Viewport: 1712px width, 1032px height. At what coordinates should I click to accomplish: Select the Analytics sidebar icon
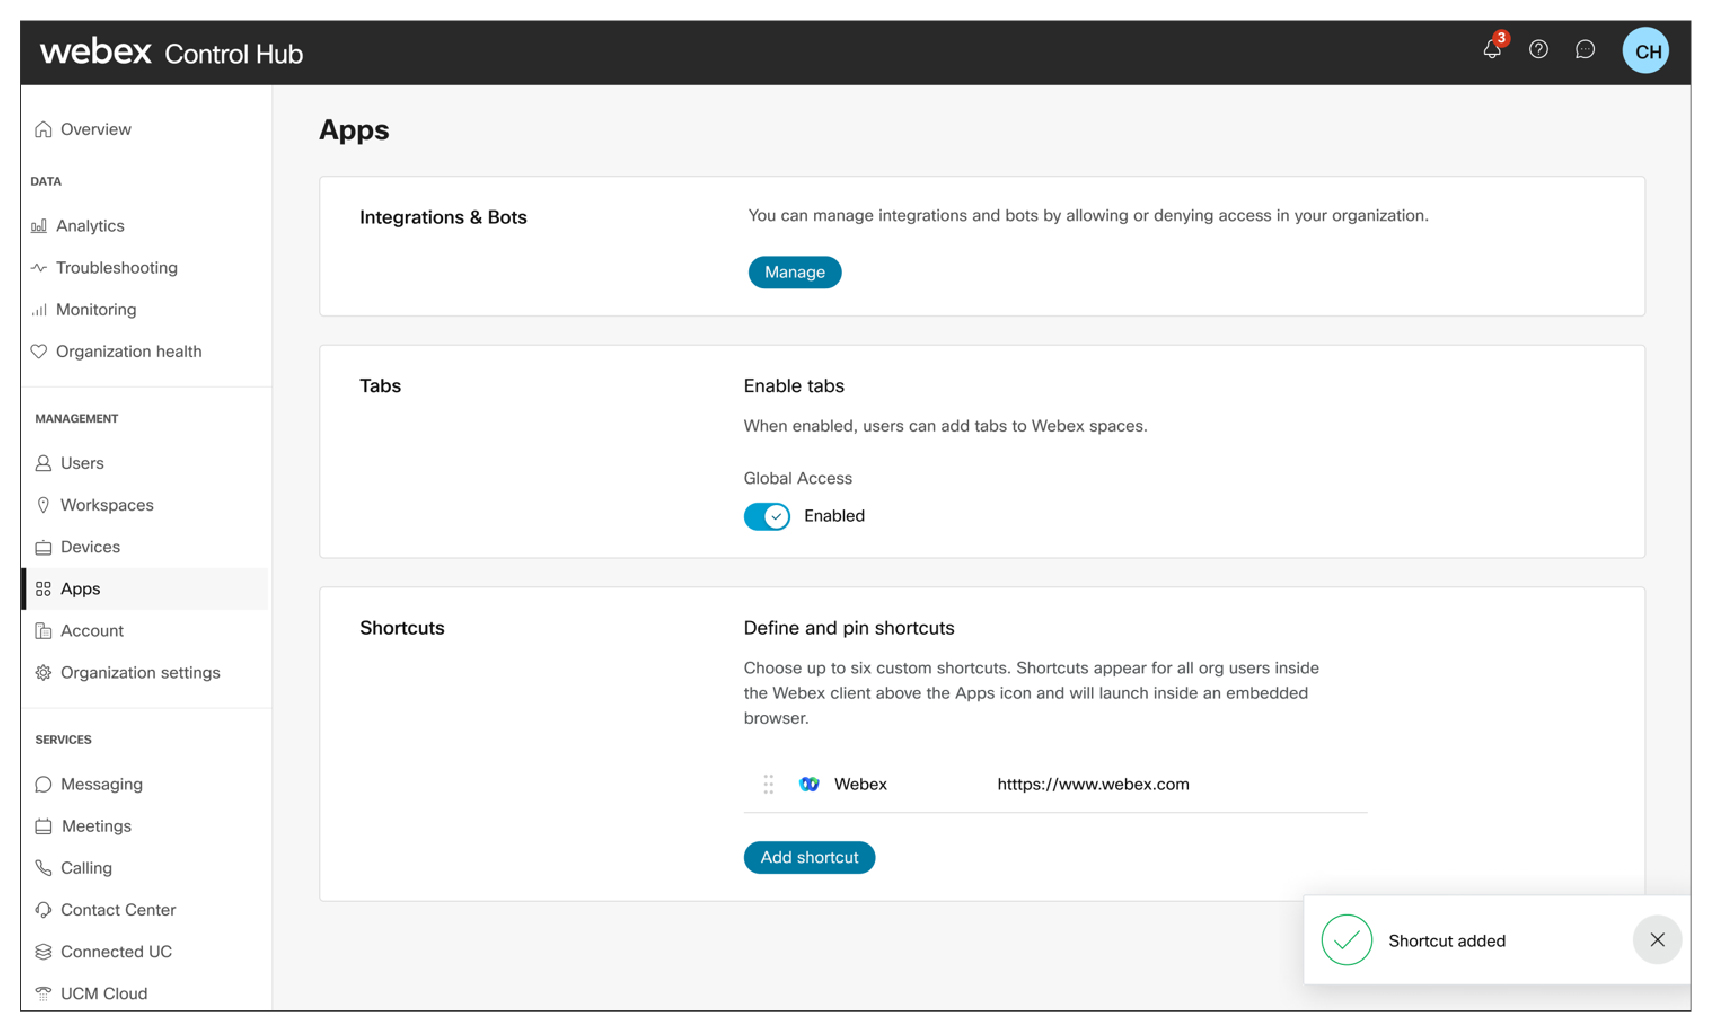coord(39,225)
